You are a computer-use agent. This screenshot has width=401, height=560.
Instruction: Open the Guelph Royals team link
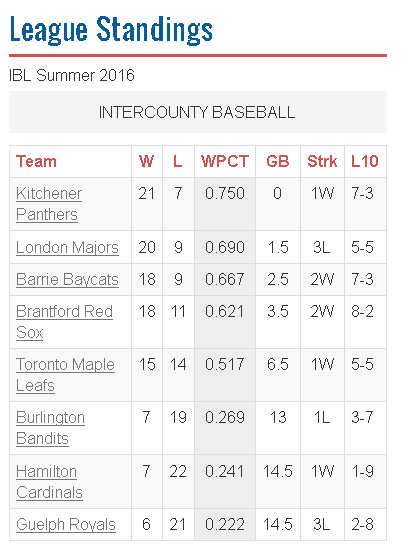66,525
